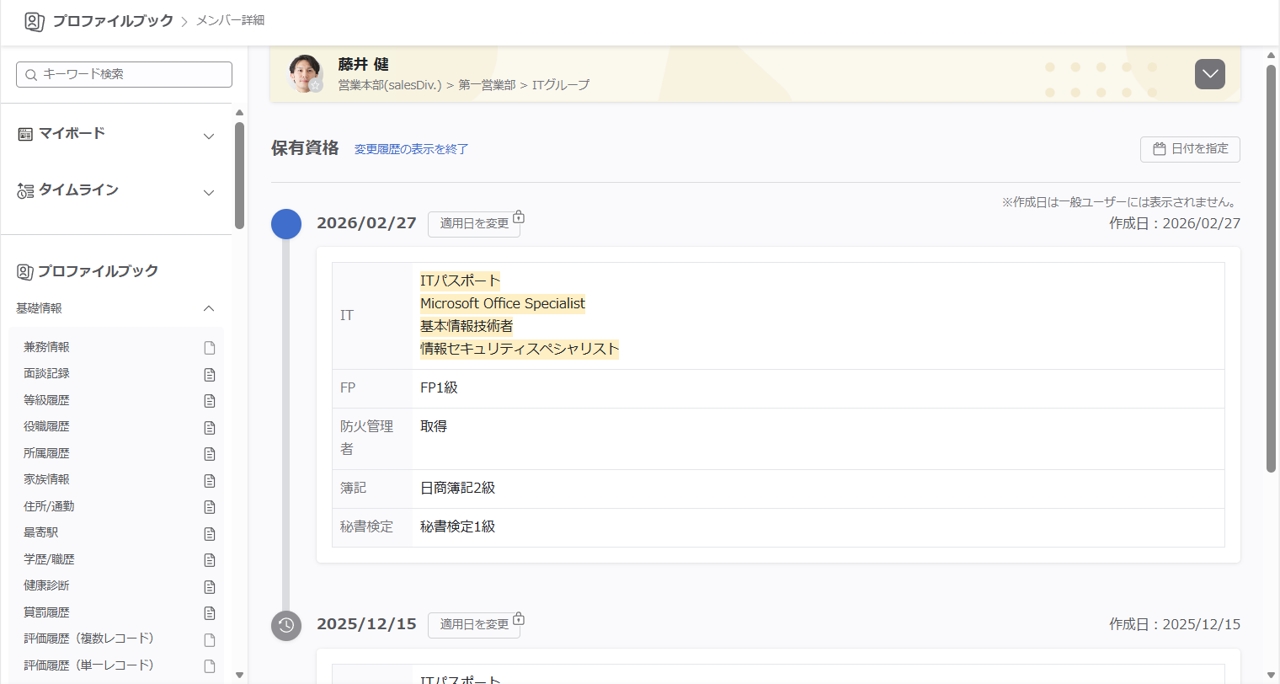Click the lock icon on 適用日を変更
The image size is (1280, 684).
click(519, 216)
